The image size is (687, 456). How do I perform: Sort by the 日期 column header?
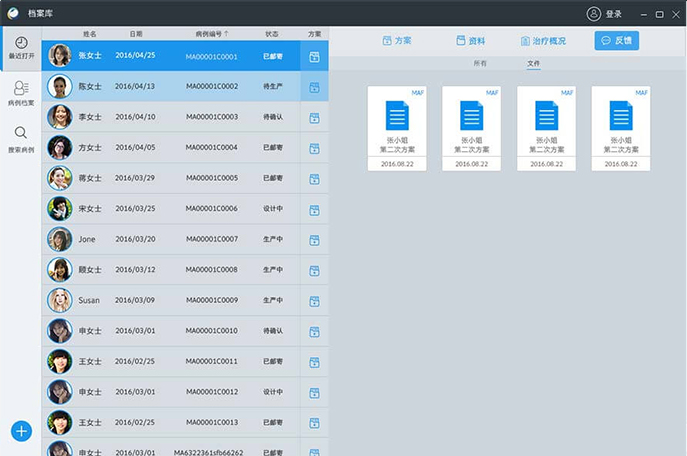(x=136, y=34)
